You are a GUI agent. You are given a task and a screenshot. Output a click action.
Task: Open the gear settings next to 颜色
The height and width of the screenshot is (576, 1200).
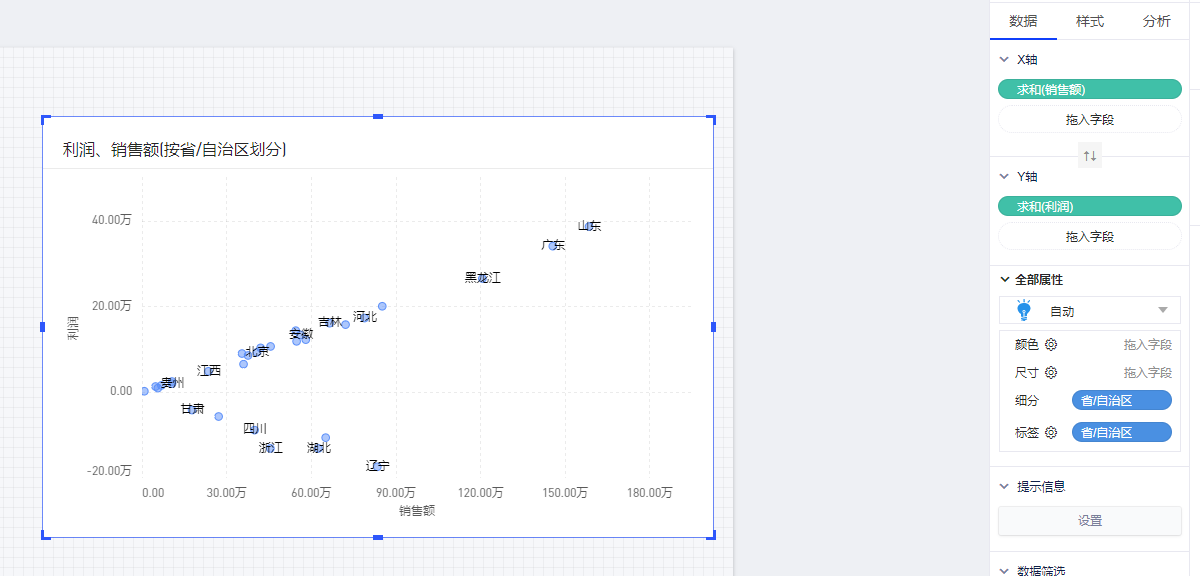(1051, 345)
